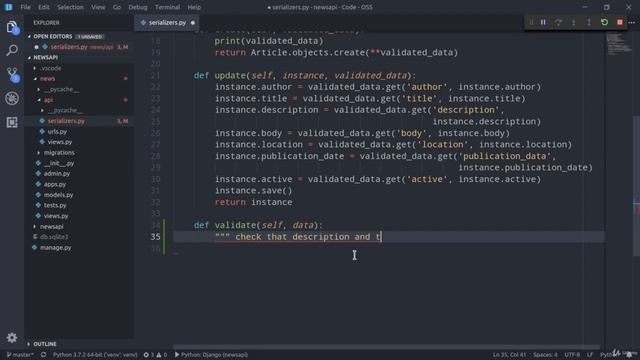Open the Go menu
The height and width of the screenshot is (360, 640).
click(117, 7)
